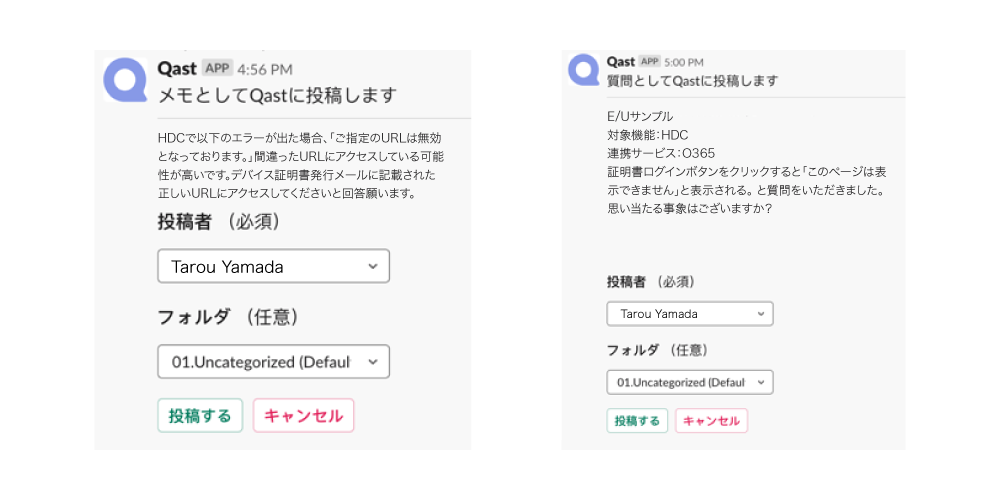
Task: Expand the 01.Uncategorized folder dropdown in question form
Action: [x=690, y=382]
